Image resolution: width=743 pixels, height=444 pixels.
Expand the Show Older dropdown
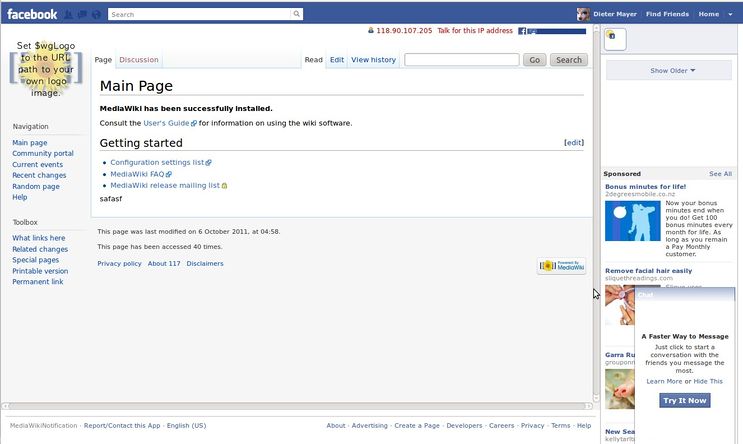click(669, 71)
